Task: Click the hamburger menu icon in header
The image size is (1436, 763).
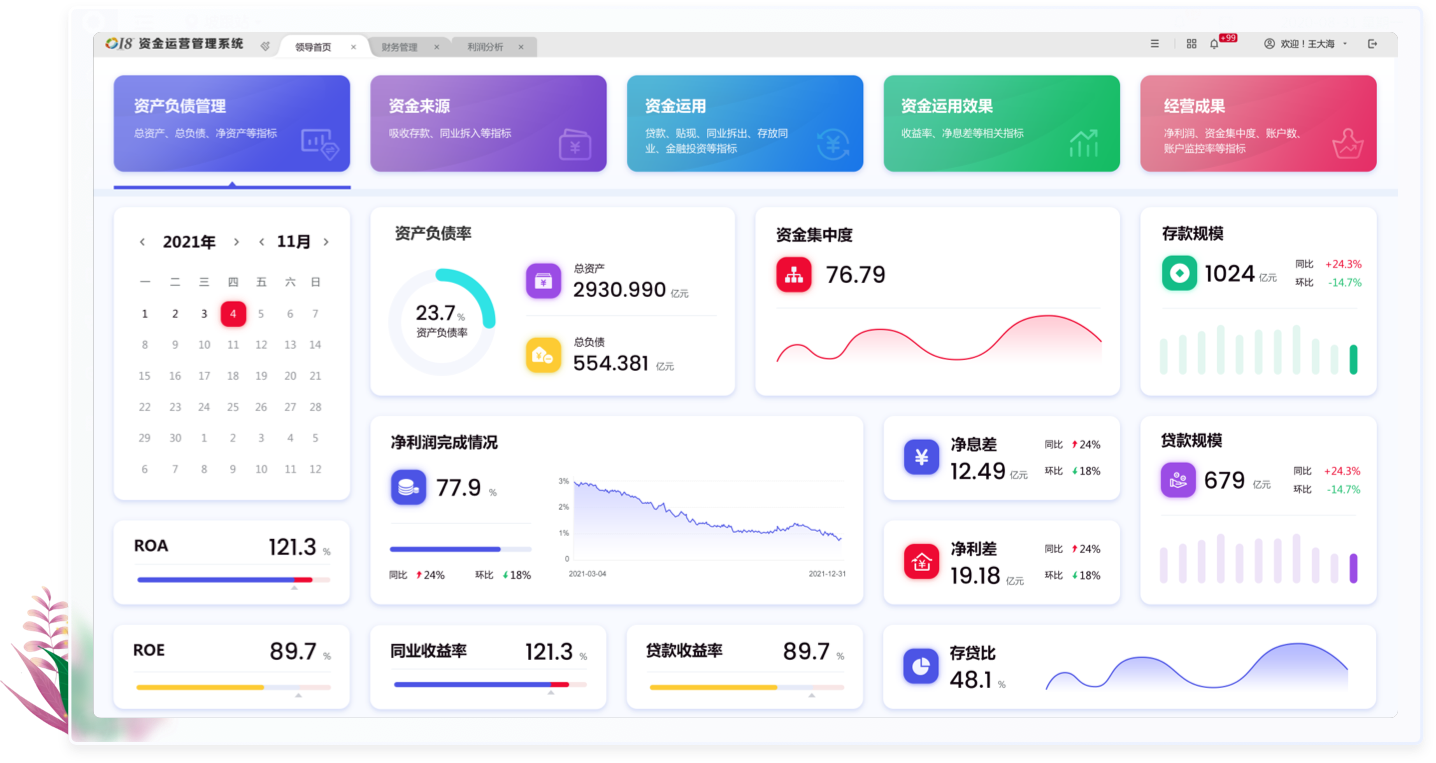Action: 1155,44
